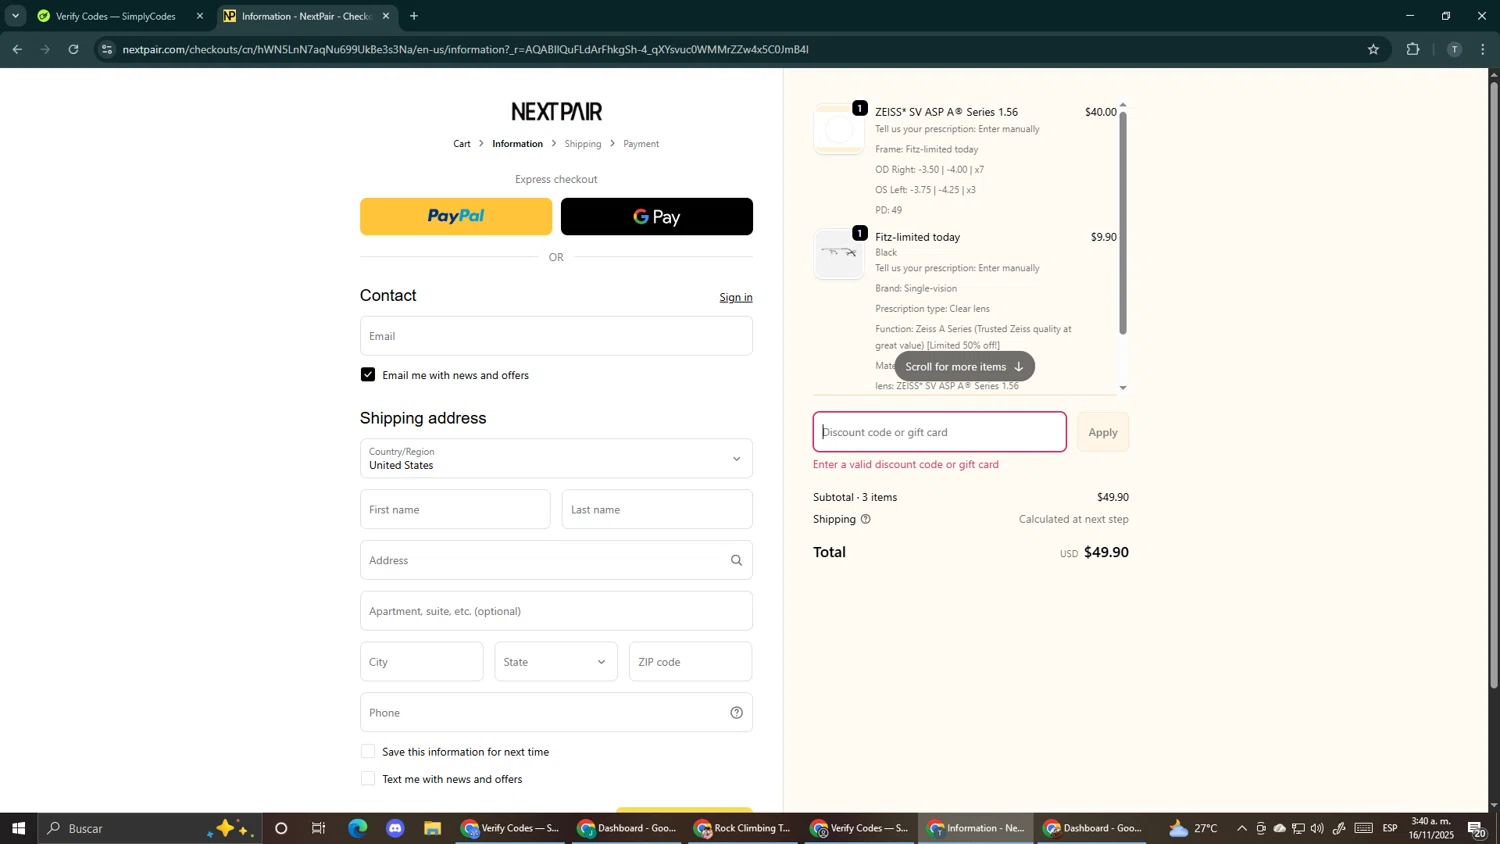The height and width of the screenshot is (844, 1500).
Task: Click the phone help question mark icon
Action: click(736, 713)
